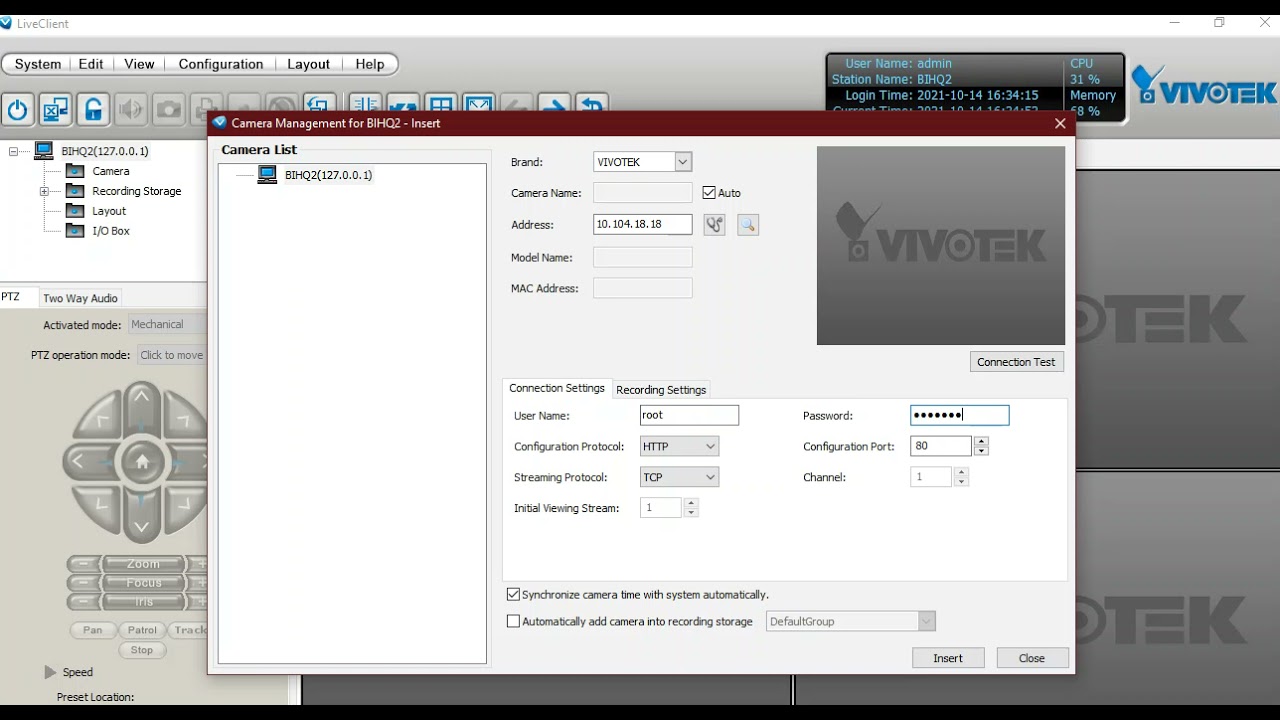1280x720 pixels.
Task: Click the Patrol button
Action: tap(142, 630)
